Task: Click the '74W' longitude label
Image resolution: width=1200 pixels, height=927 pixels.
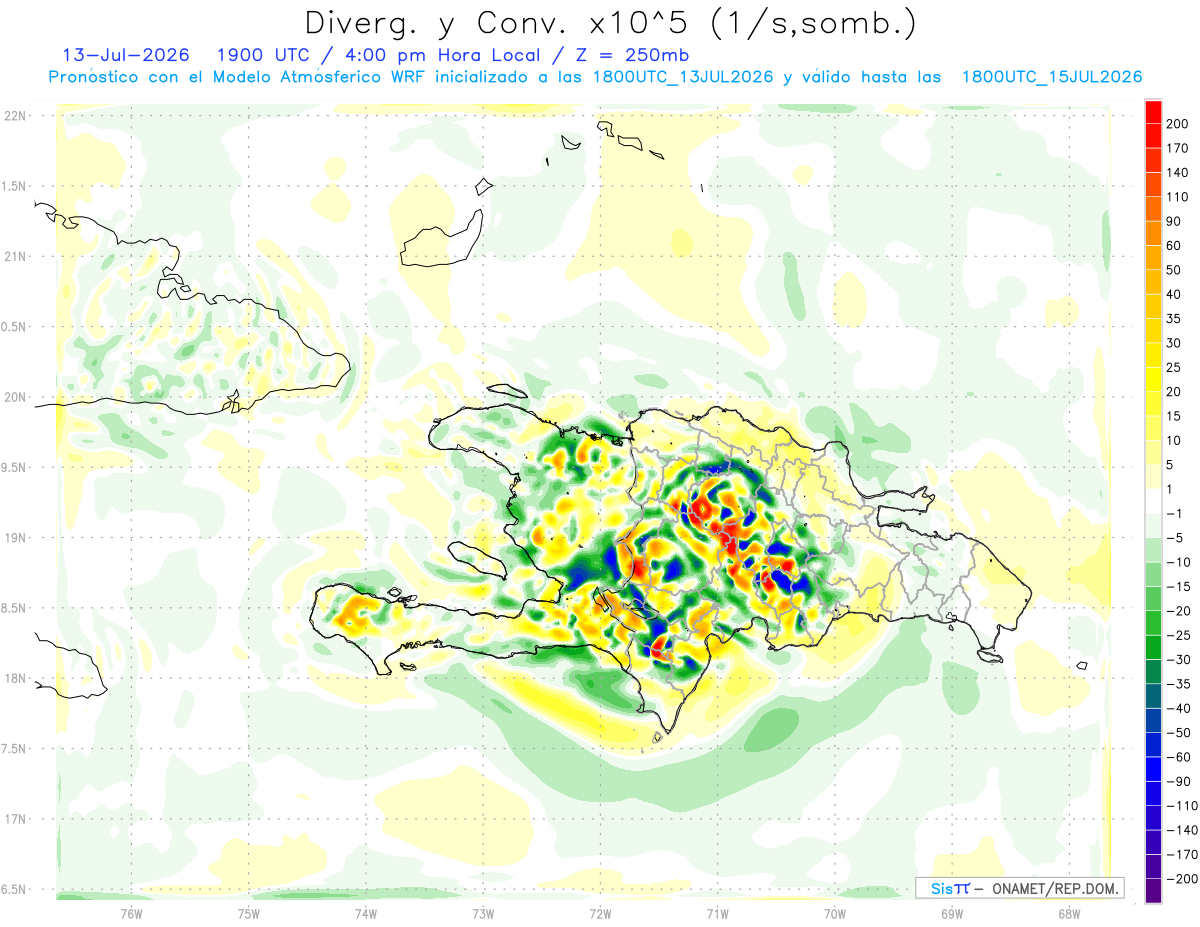Action: coord(365,913)
